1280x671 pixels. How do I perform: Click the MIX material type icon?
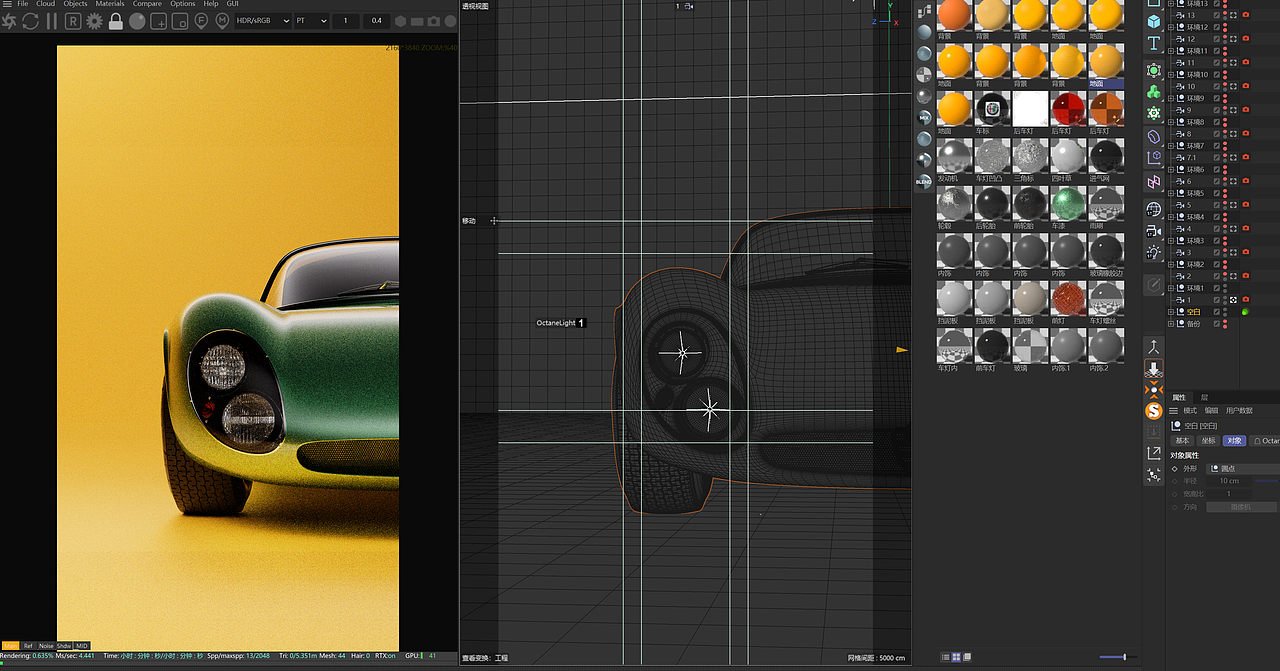point(924,117)
